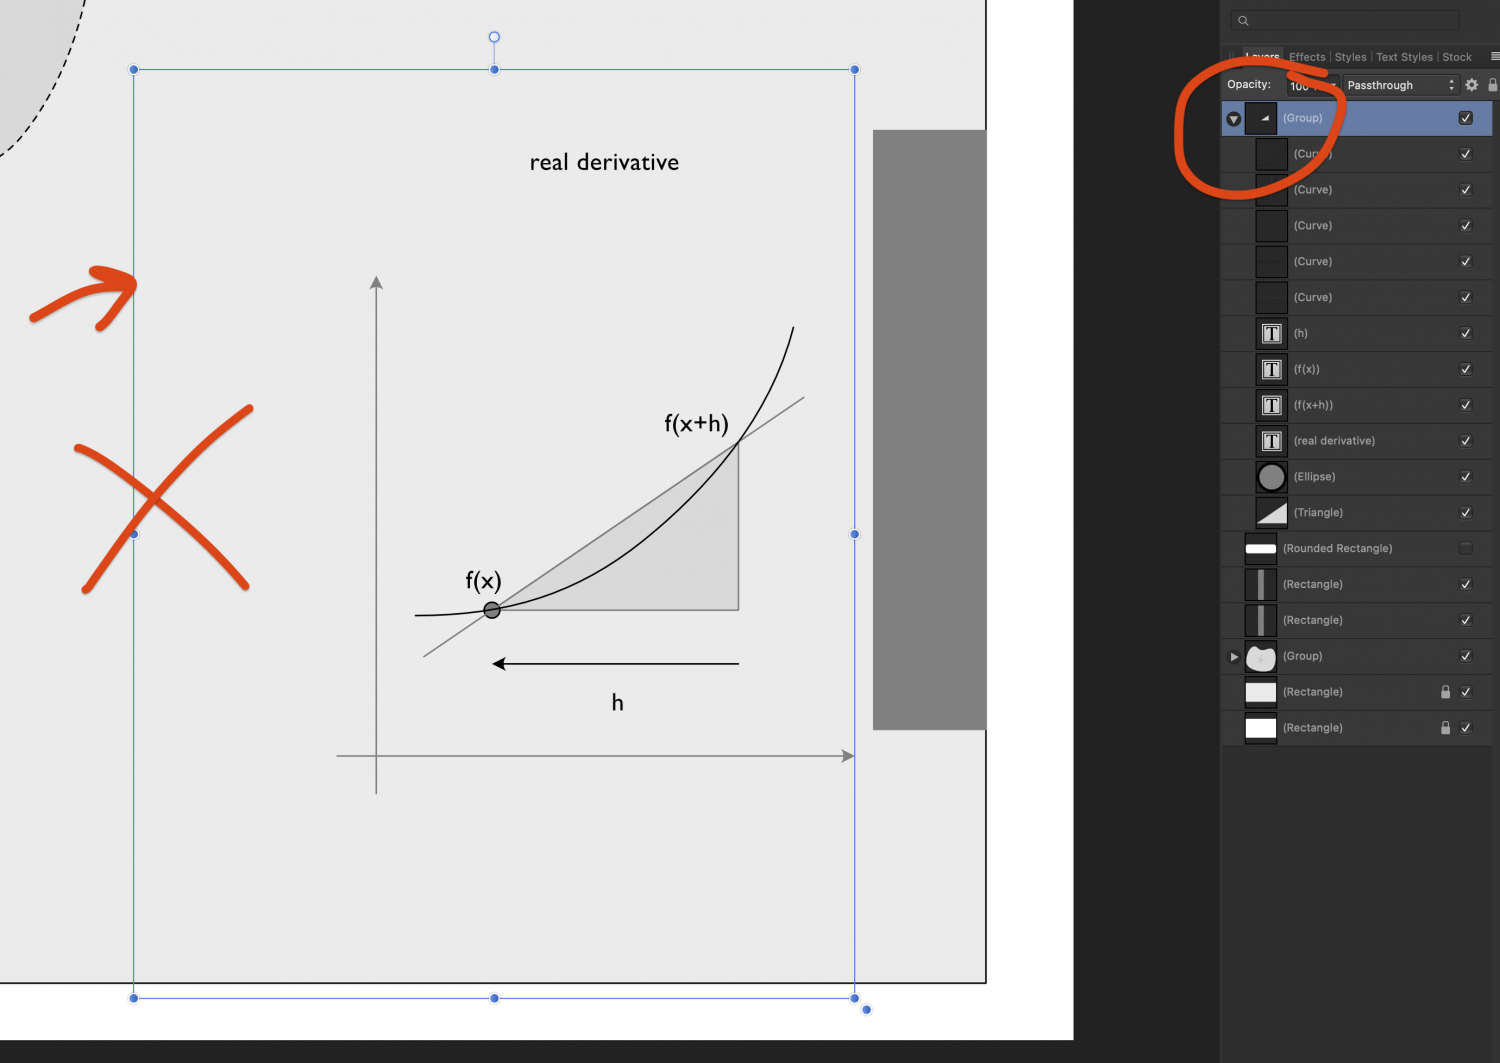Click the 'h' label below the arrow

pos(617,702)
